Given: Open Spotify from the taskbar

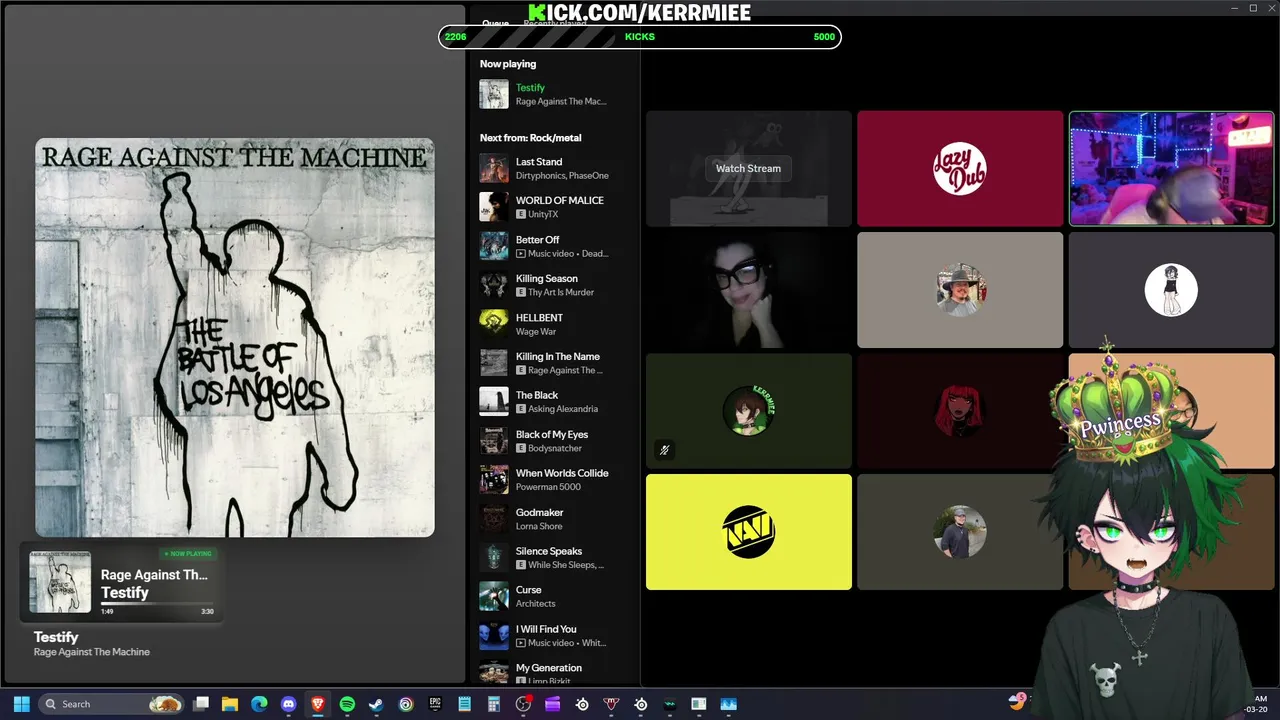Looking at the screenshot, I should pyautogui.click(x=347, y=704).
